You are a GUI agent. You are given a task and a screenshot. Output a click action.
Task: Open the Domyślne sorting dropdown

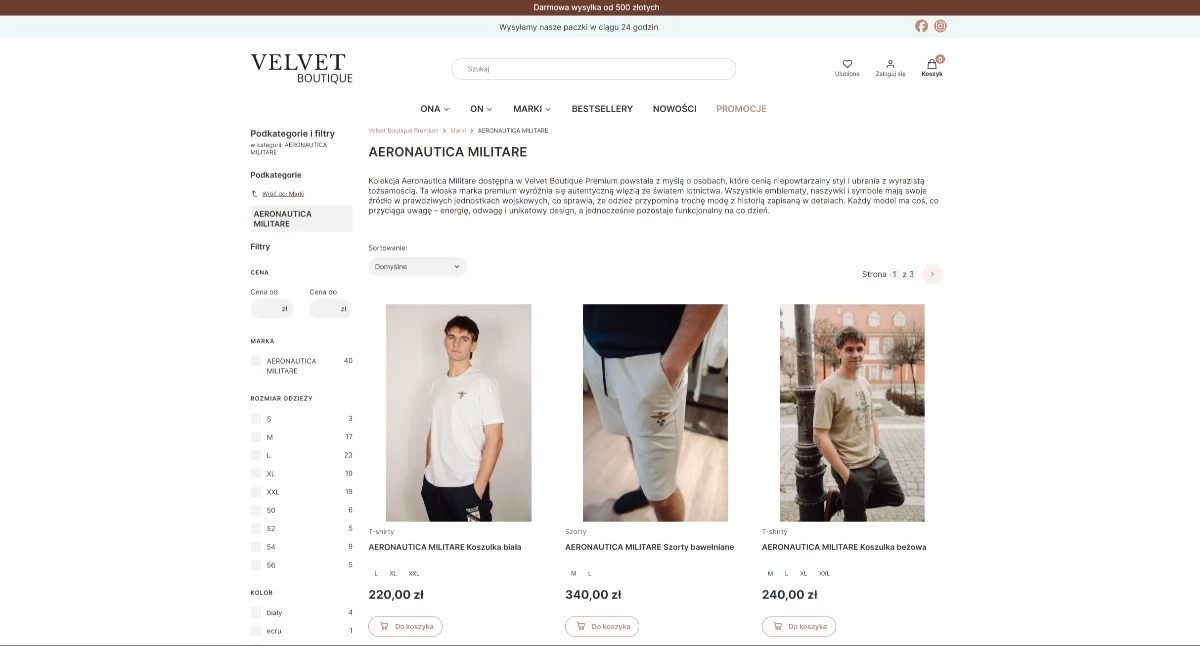(x=417, y=267)
